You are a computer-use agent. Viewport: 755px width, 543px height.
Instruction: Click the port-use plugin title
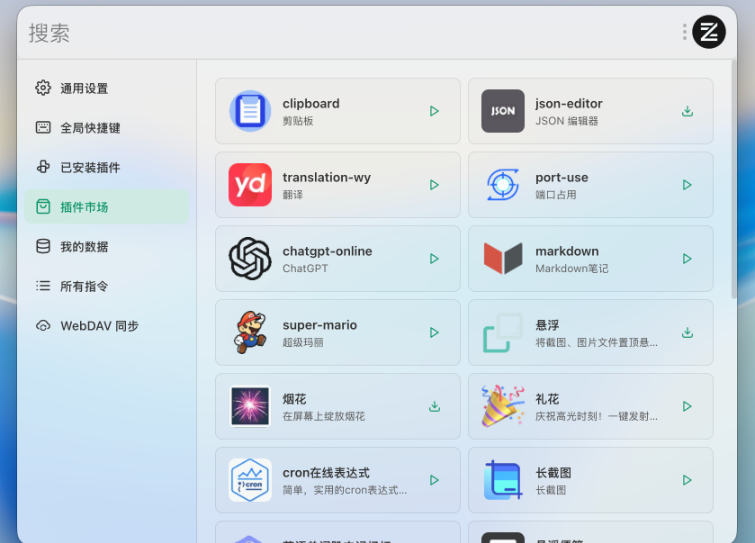561,178
